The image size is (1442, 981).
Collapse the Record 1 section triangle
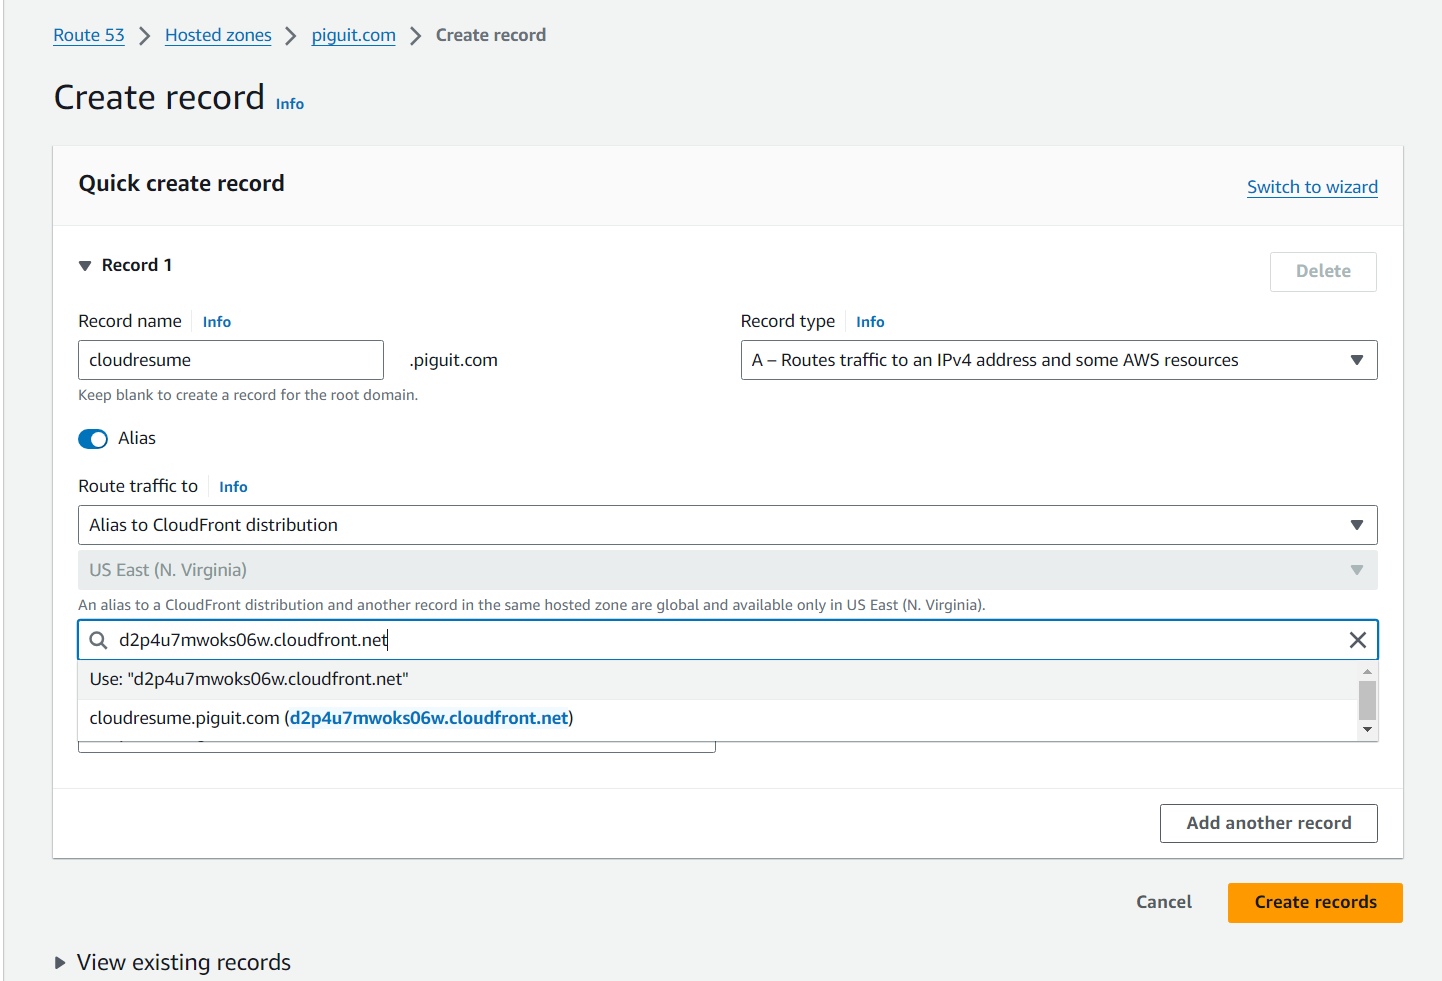[x=85, y=266]
